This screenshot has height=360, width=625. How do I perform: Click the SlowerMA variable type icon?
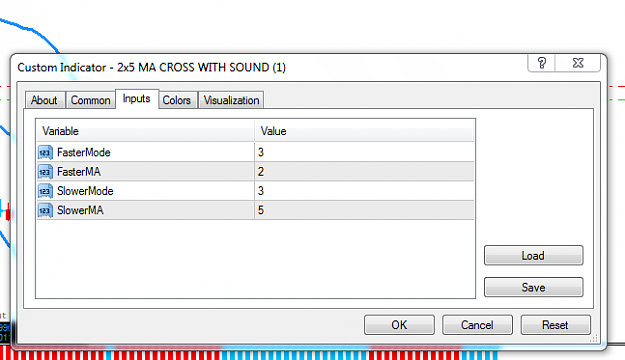click(45, 210)
